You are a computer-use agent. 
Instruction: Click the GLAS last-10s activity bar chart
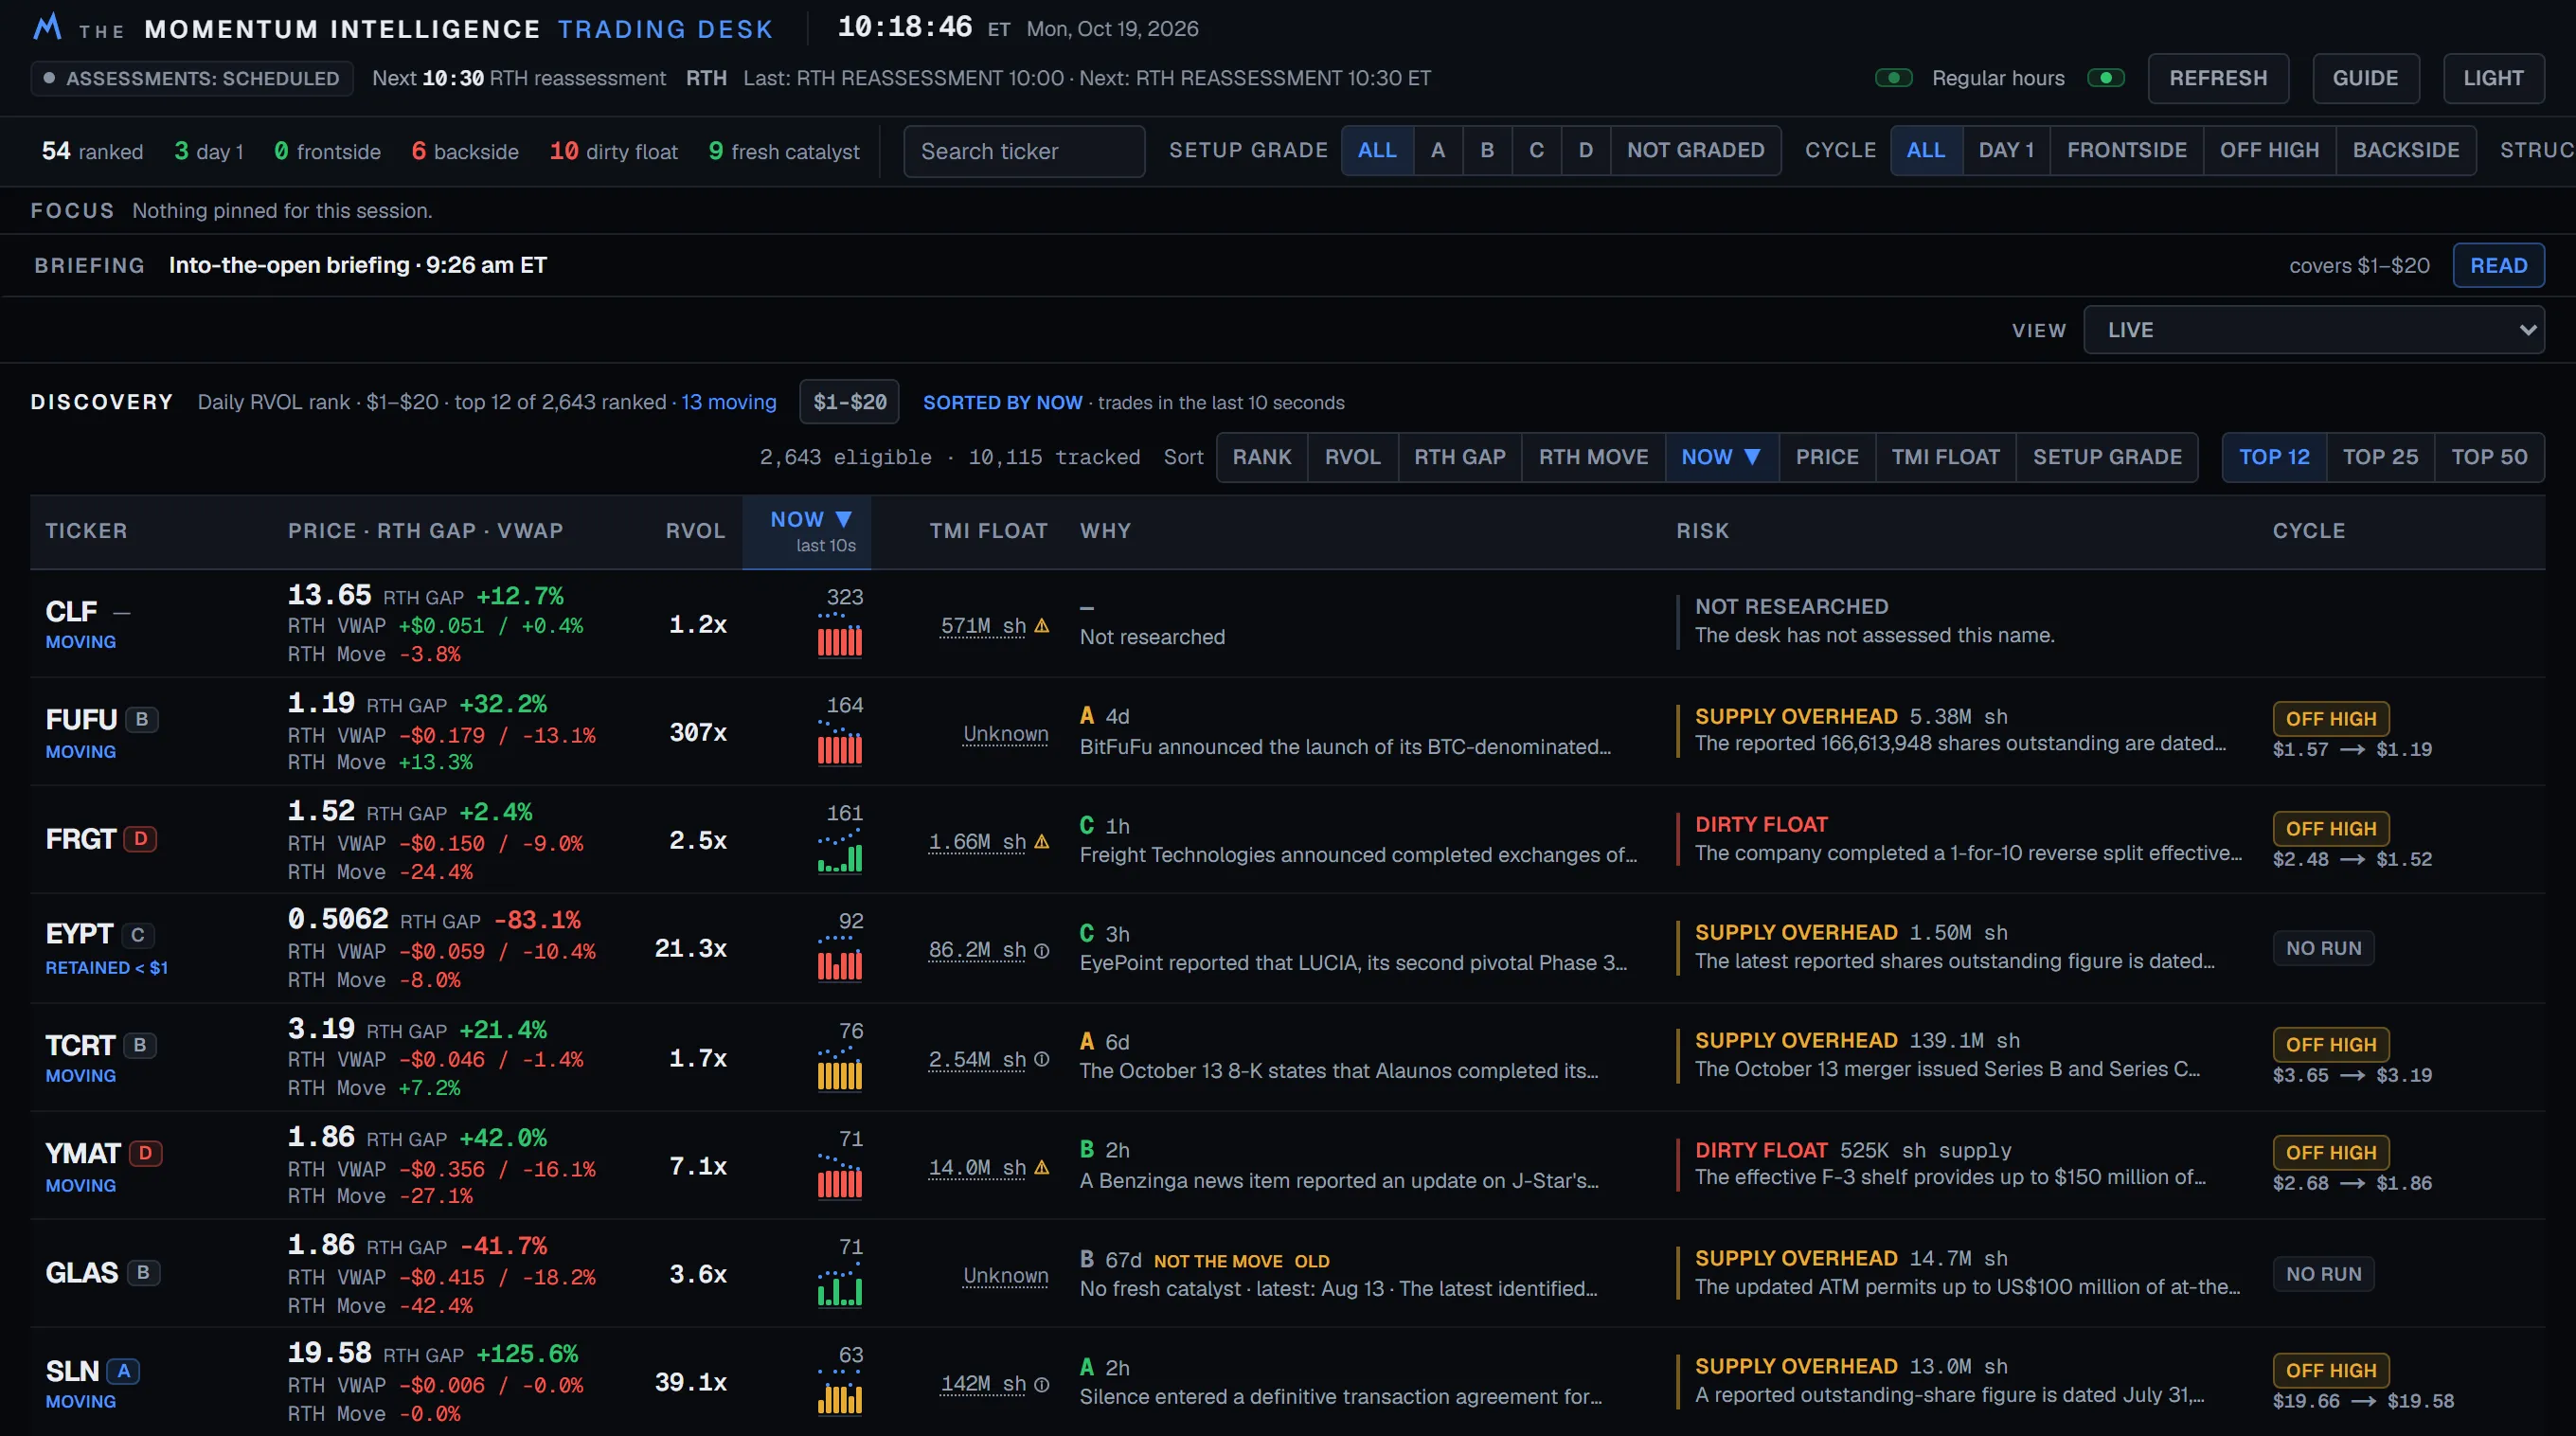pyautogui.click(x=840, y=1284)
